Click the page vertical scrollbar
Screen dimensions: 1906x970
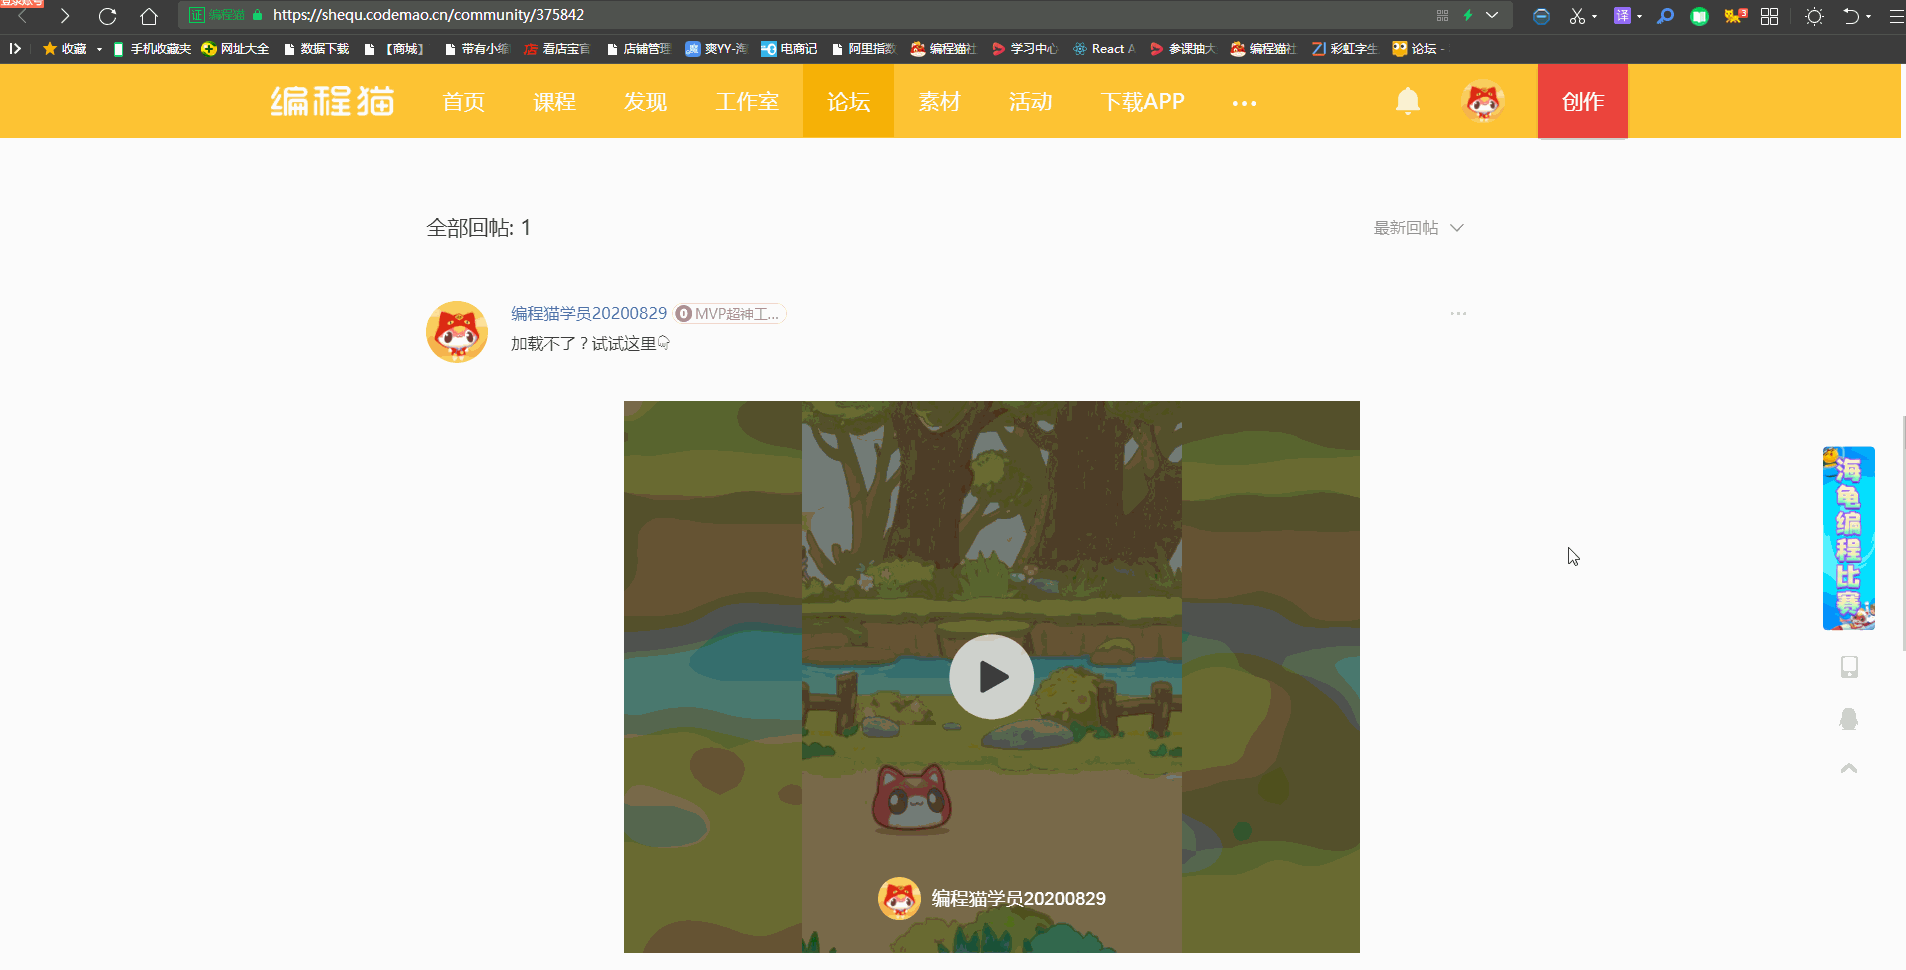[1903, 533]
